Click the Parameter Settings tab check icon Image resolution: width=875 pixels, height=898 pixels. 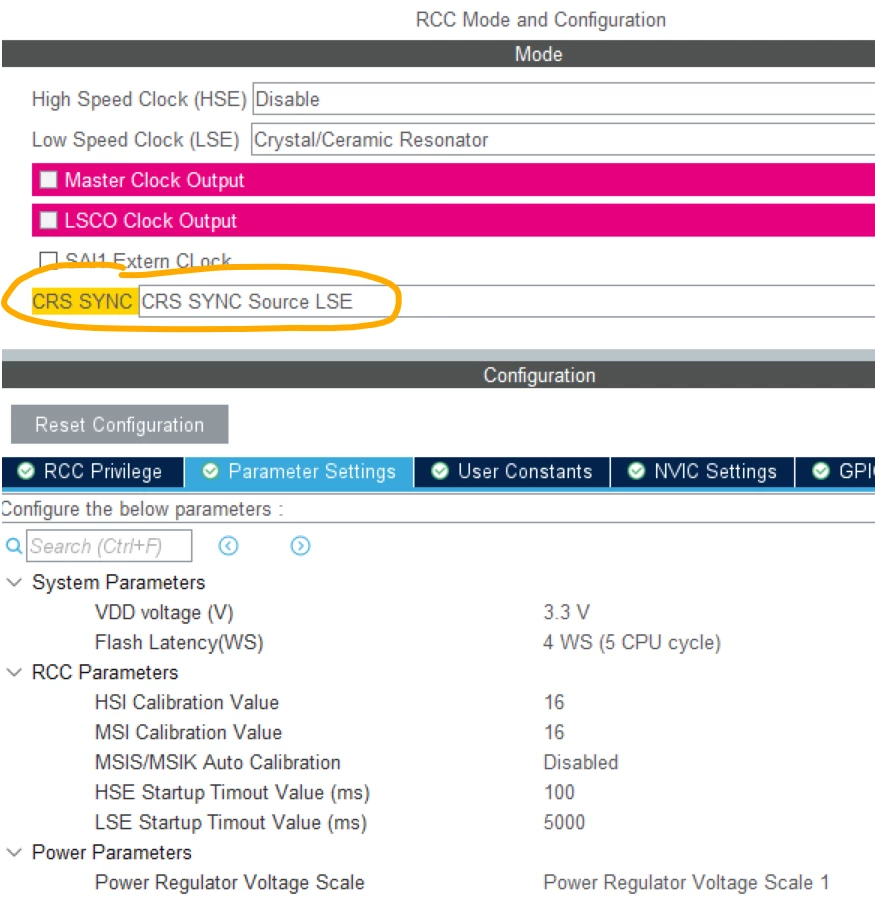(210, 471)
